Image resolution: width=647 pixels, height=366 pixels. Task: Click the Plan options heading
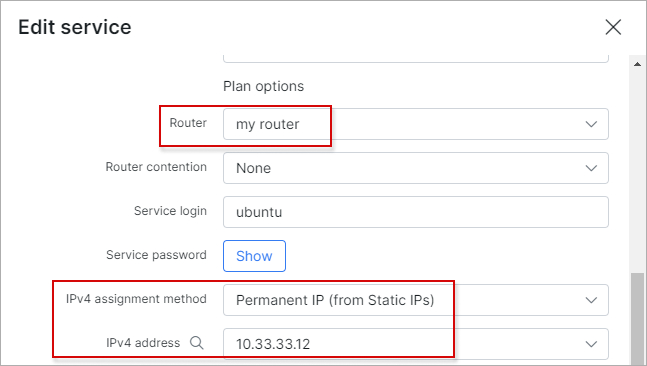coord(263,86)
